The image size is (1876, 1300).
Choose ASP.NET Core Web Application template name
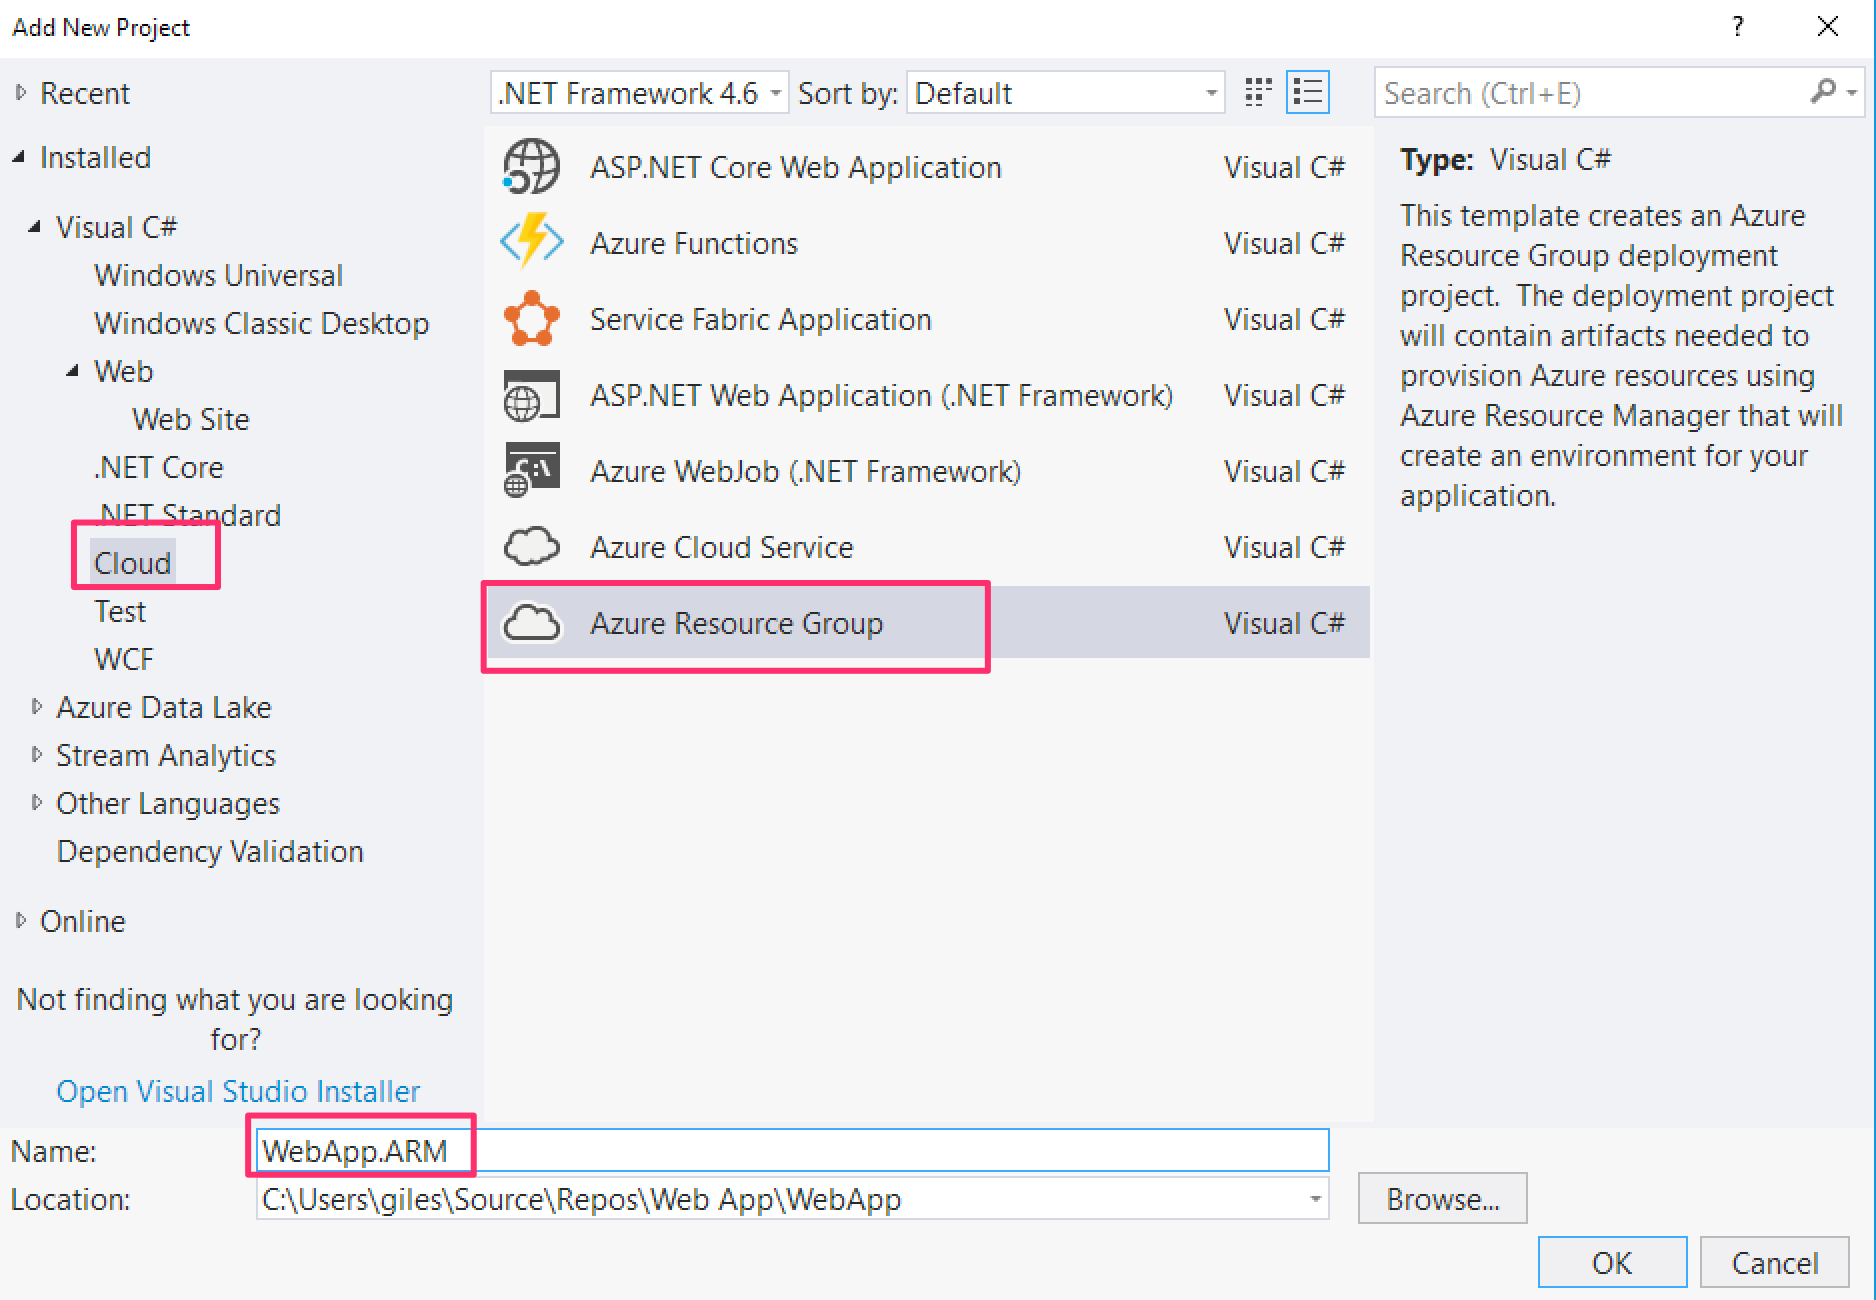pyautogui.click(x=795, y=167)
